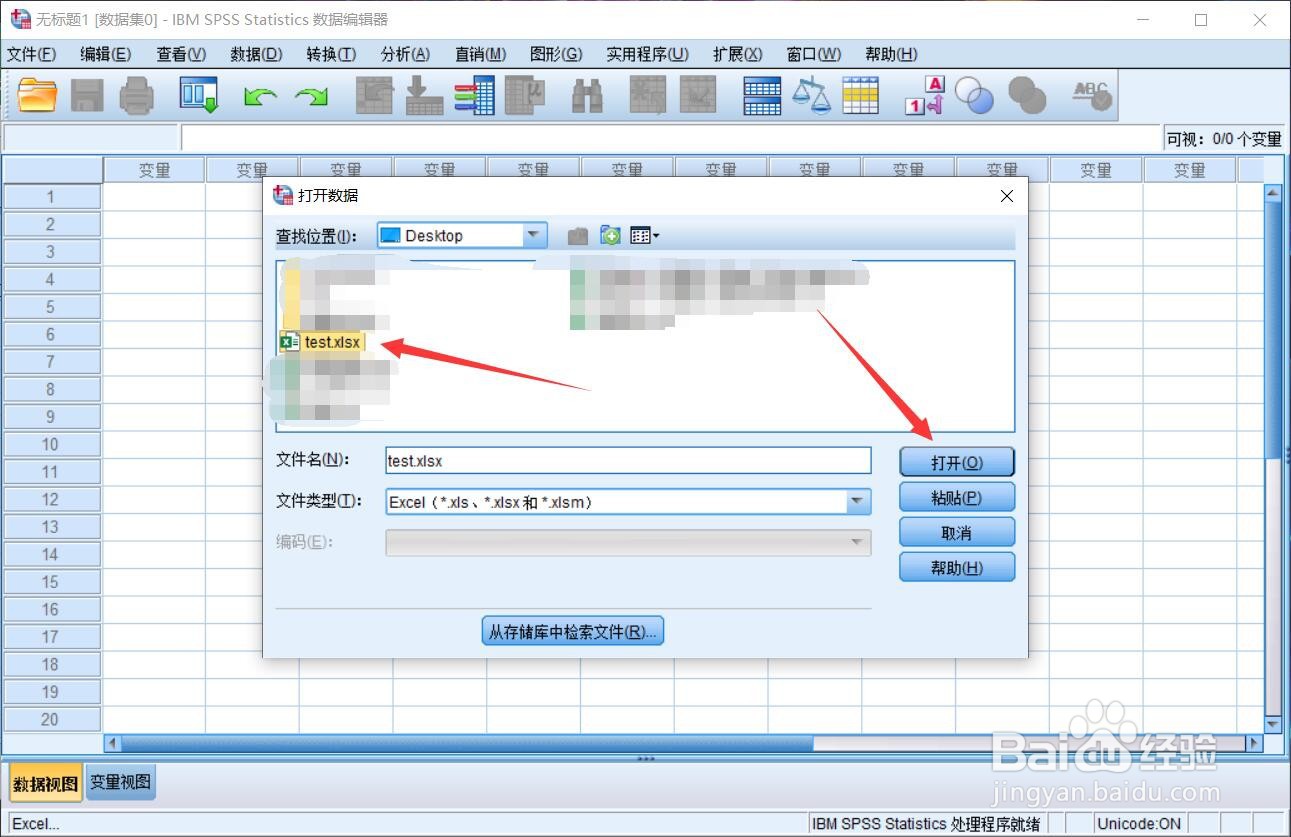Click the 打开 button

[x=956, y=461]
